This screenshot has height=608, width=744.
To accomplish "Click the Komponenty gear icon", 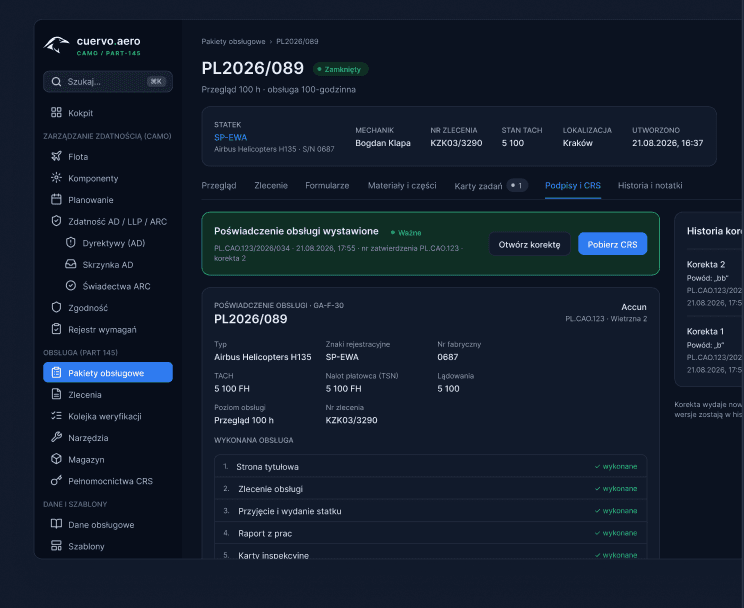I will tap(56, 178).
